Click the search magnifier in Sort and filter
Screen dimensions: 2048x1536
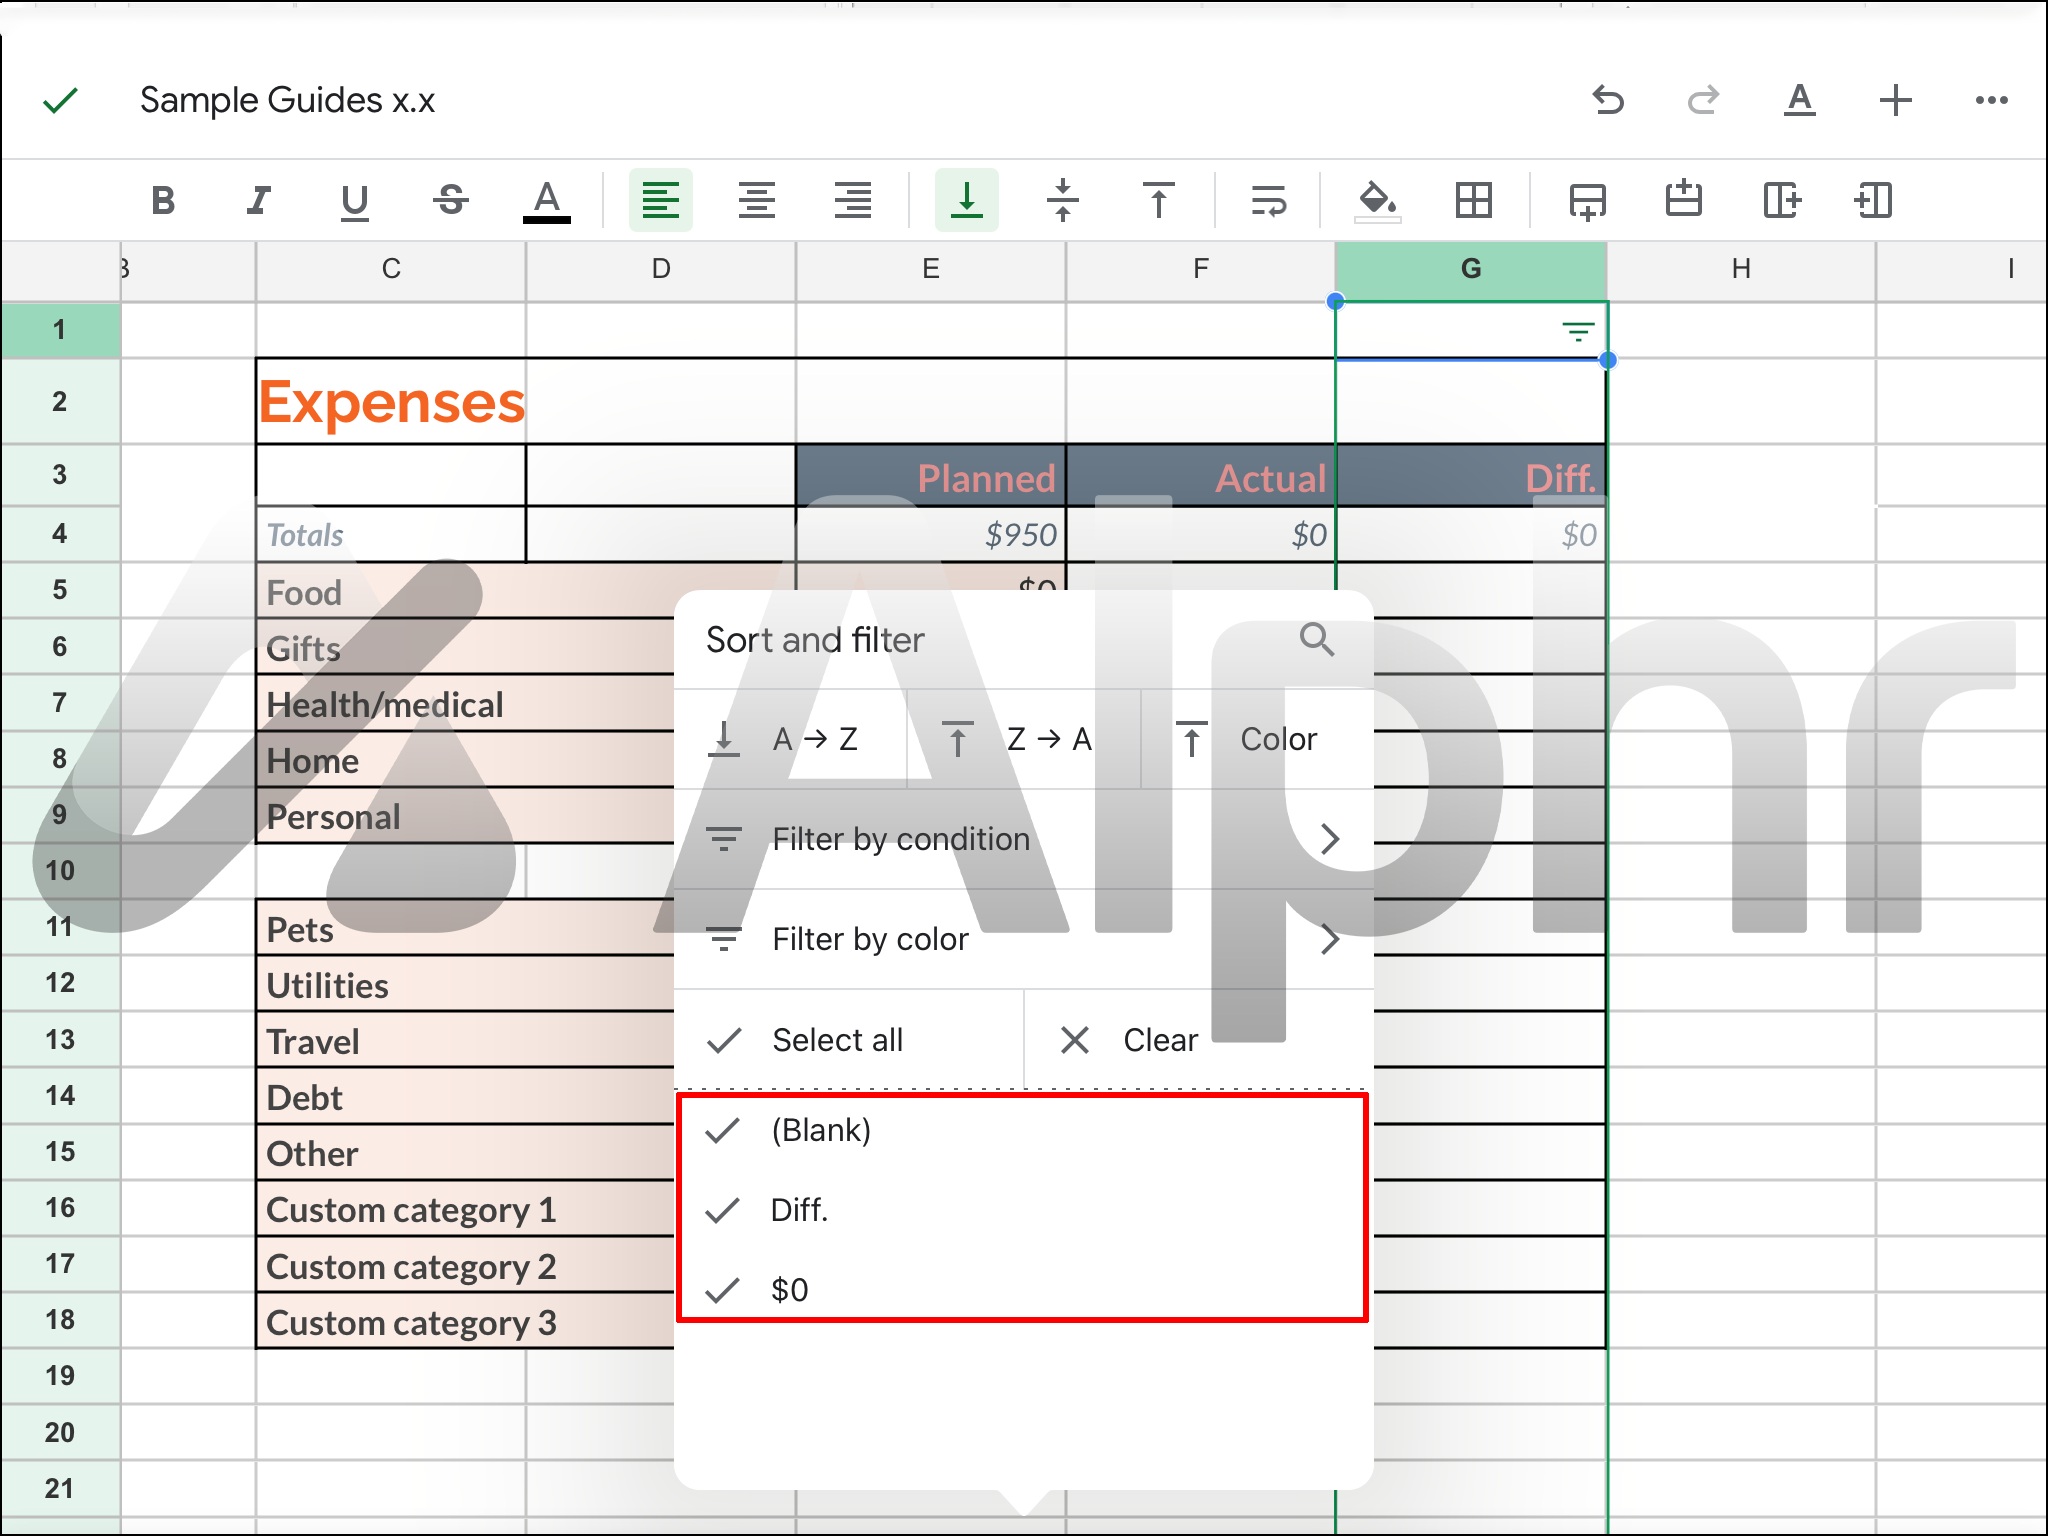[x=1316, y=639]
